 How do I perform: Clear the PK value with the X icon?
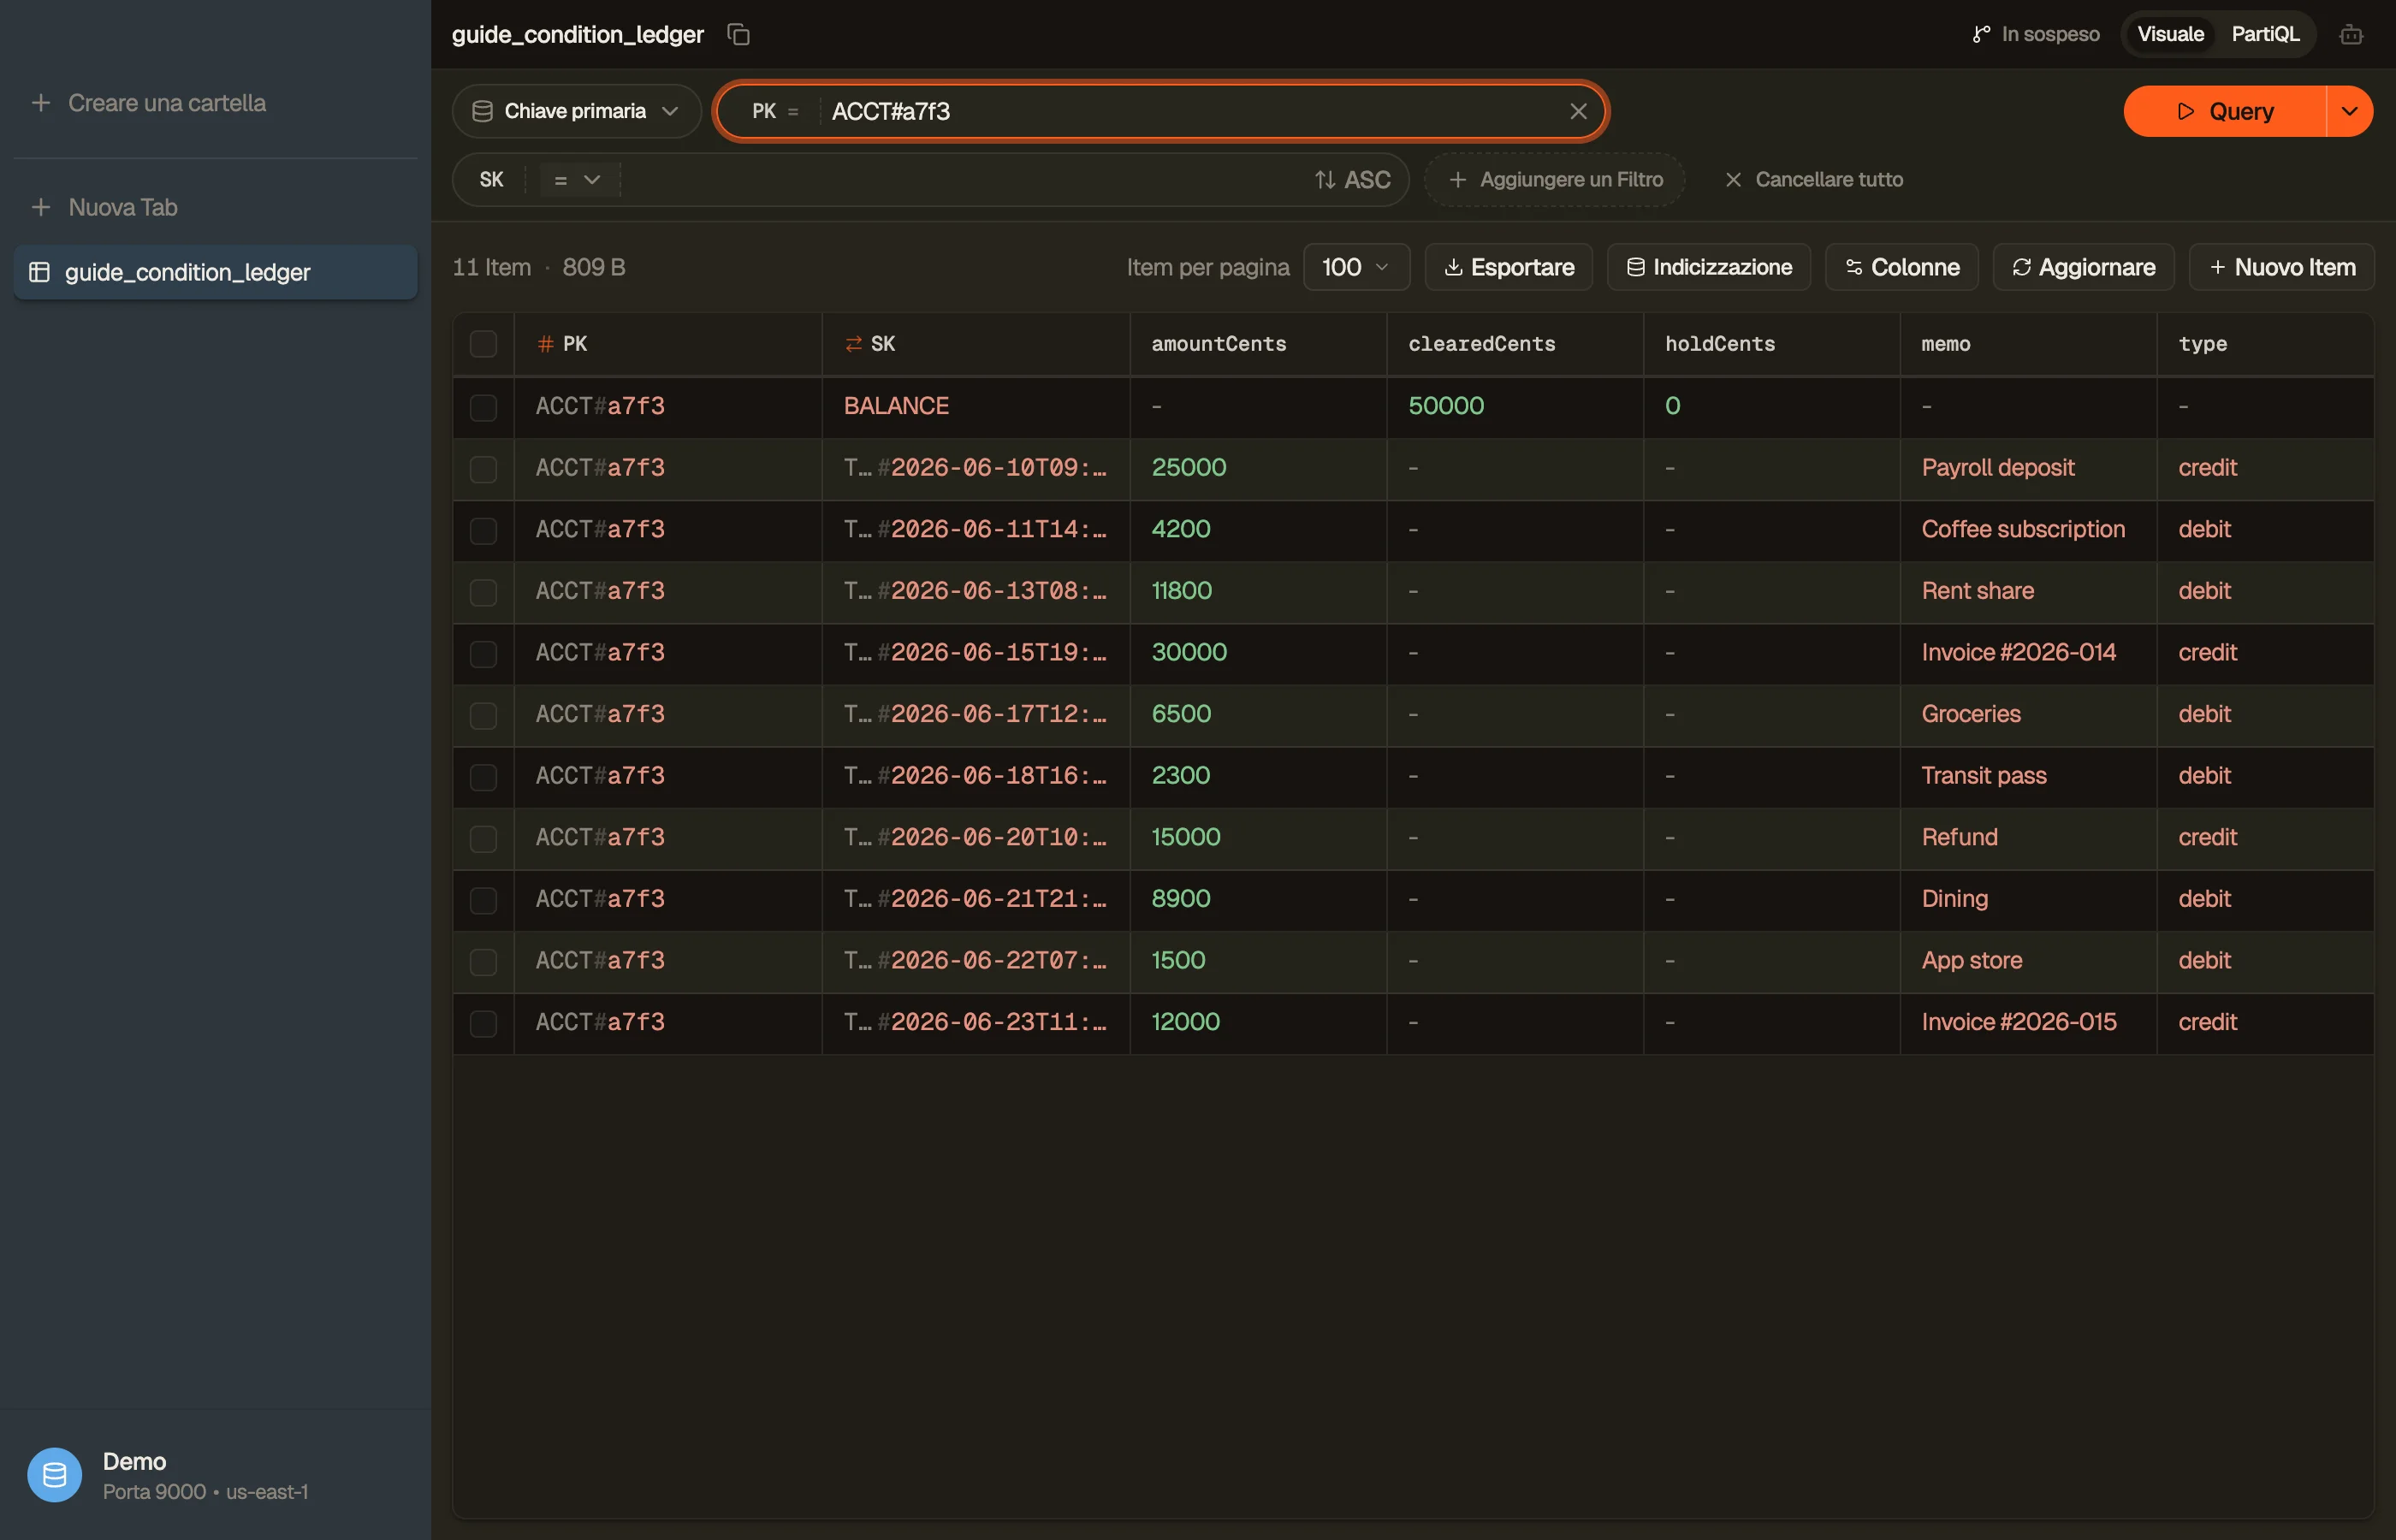tap(1578, 111)
